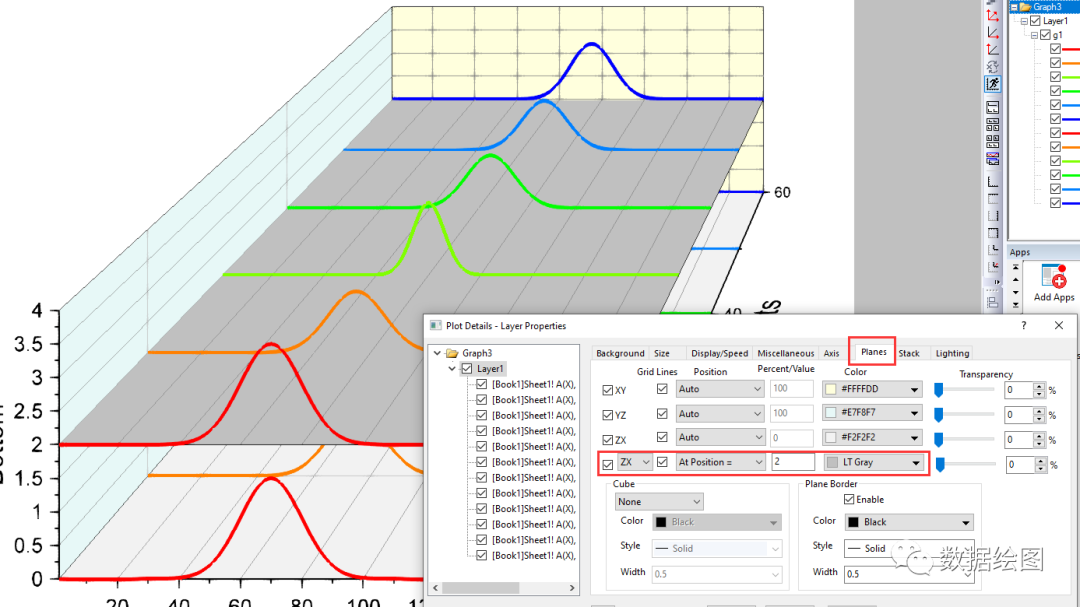Toggle XY plane visibility checkbox

608,390
